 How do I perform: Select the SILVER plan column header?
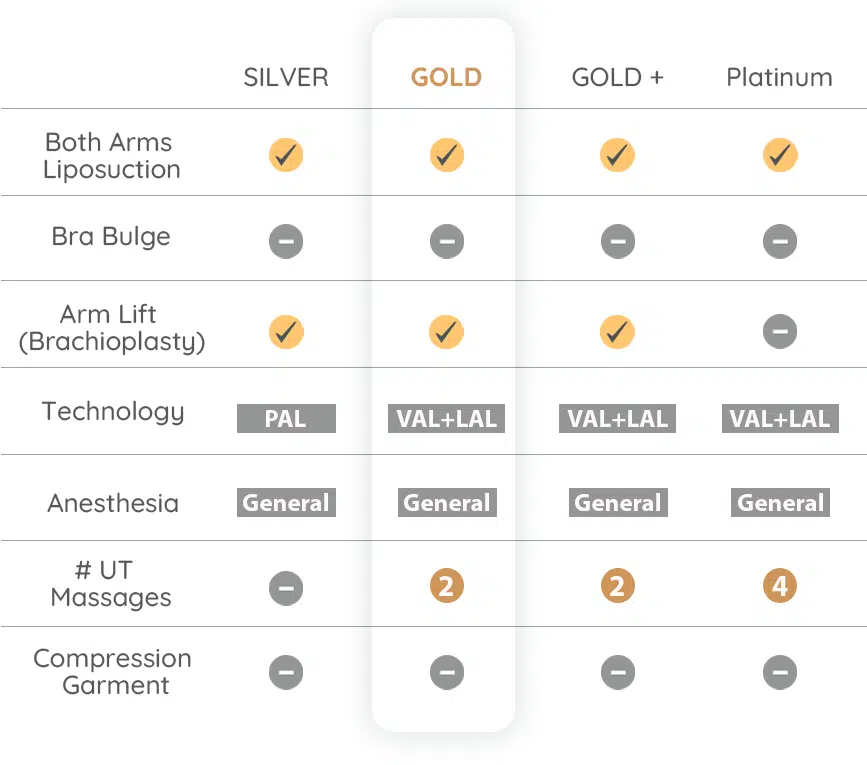286,78
